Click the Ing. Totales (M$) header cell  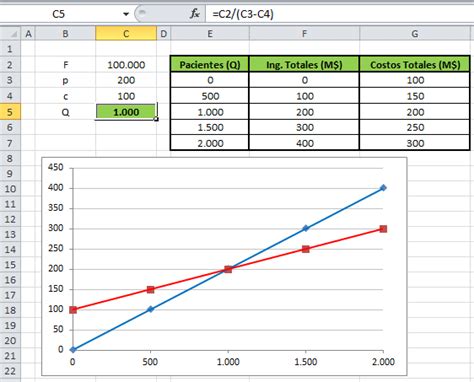(304, 64)
